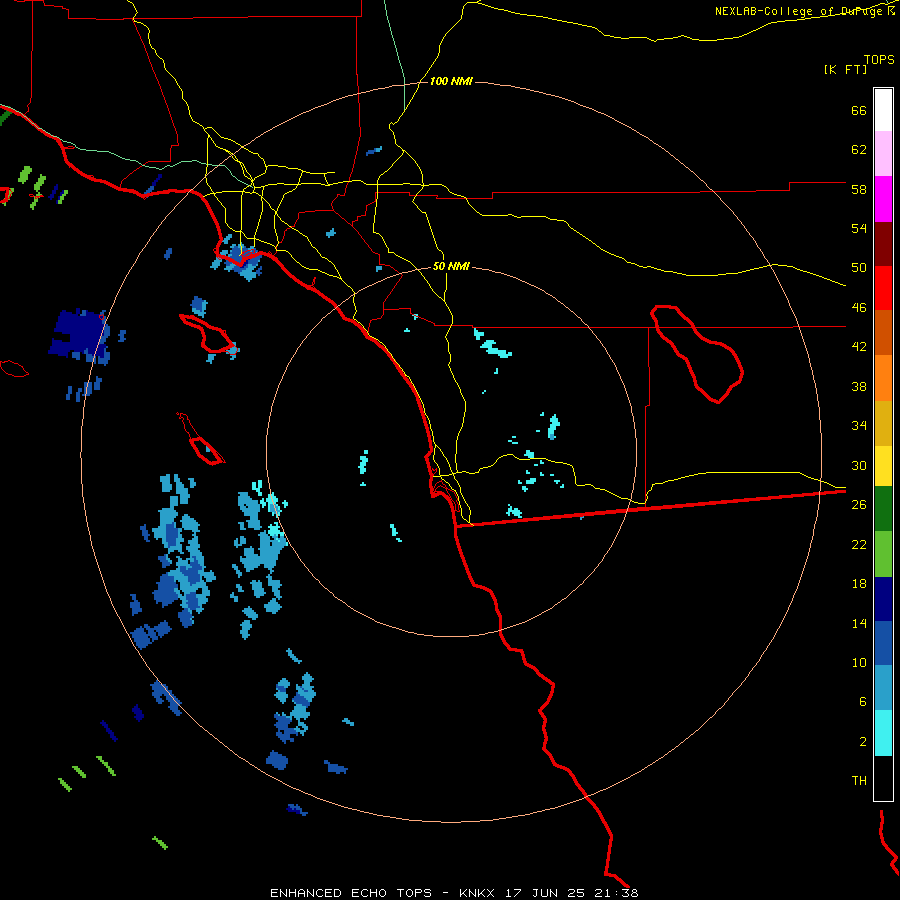Screen dimensions: 900x900
Task: Click the "2" legend value
Action: coord(863,742)
